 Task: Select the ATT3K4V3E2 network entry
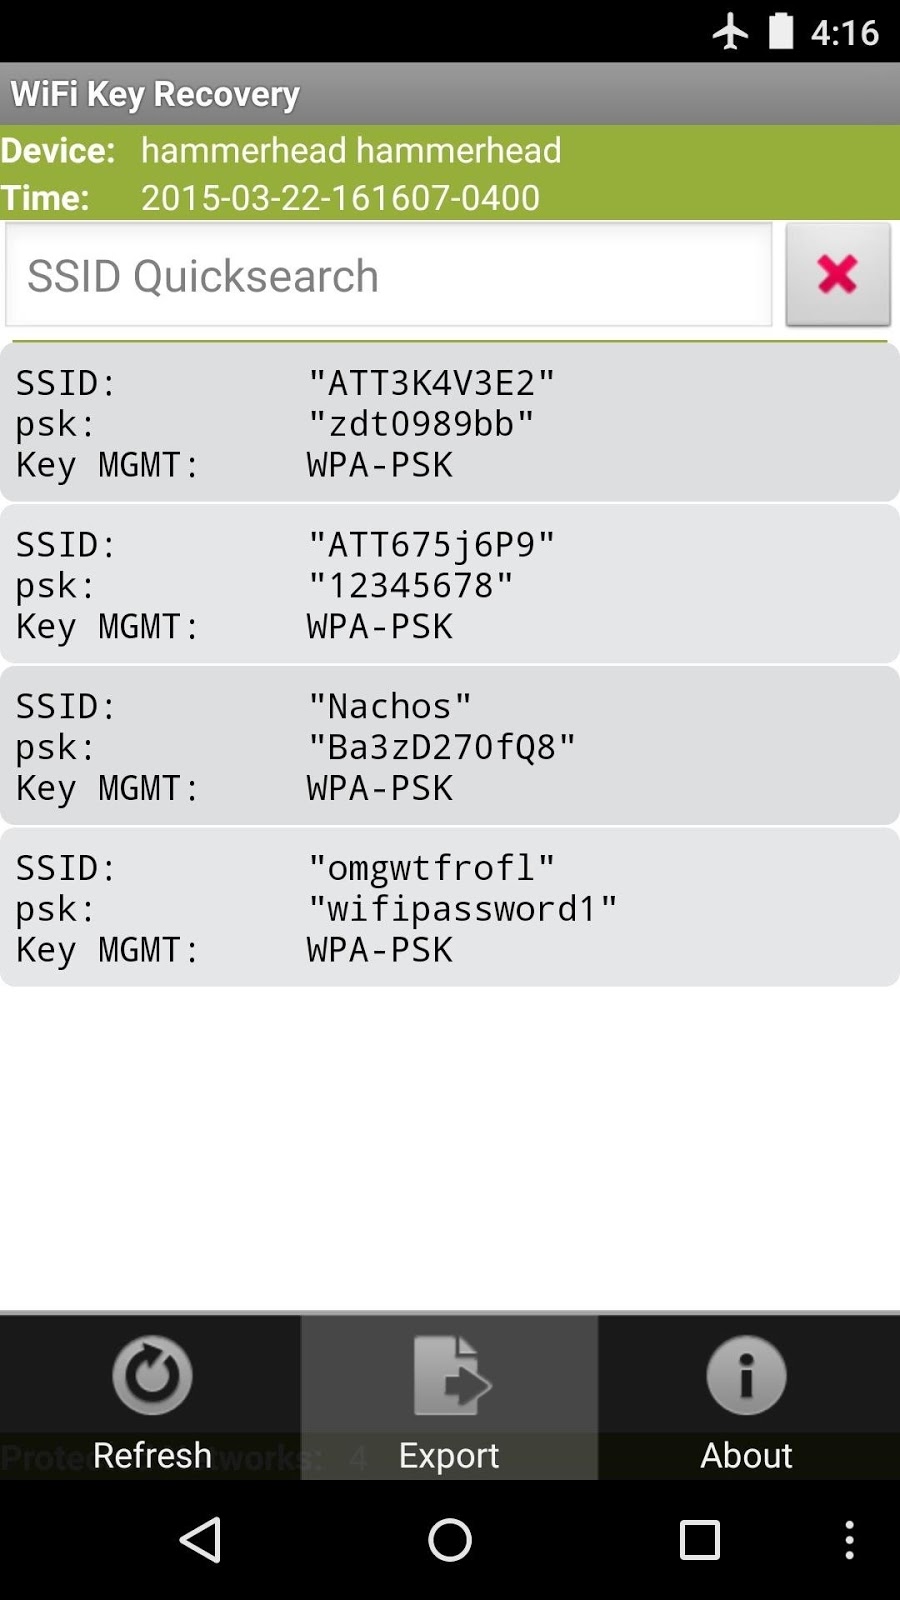click(x=450, y=422)
